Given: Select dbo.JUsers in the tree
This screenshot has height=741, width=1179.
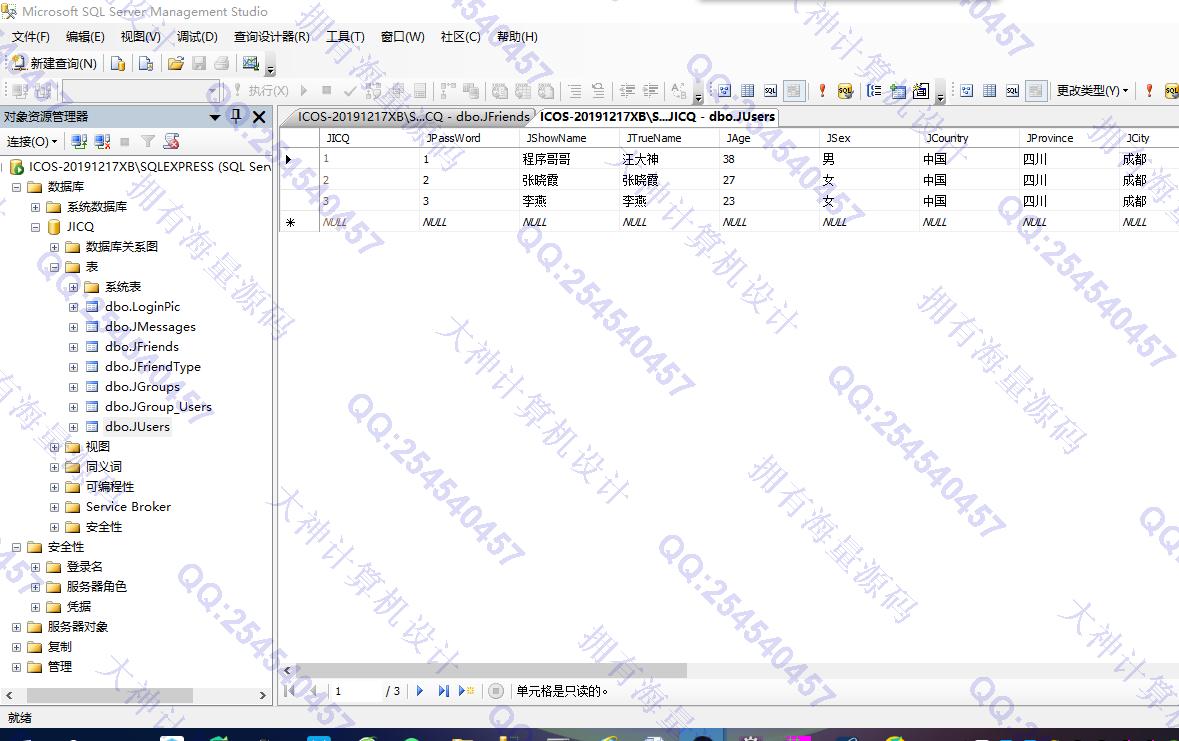Looking at the screenshot, I should tap(138, 427).
